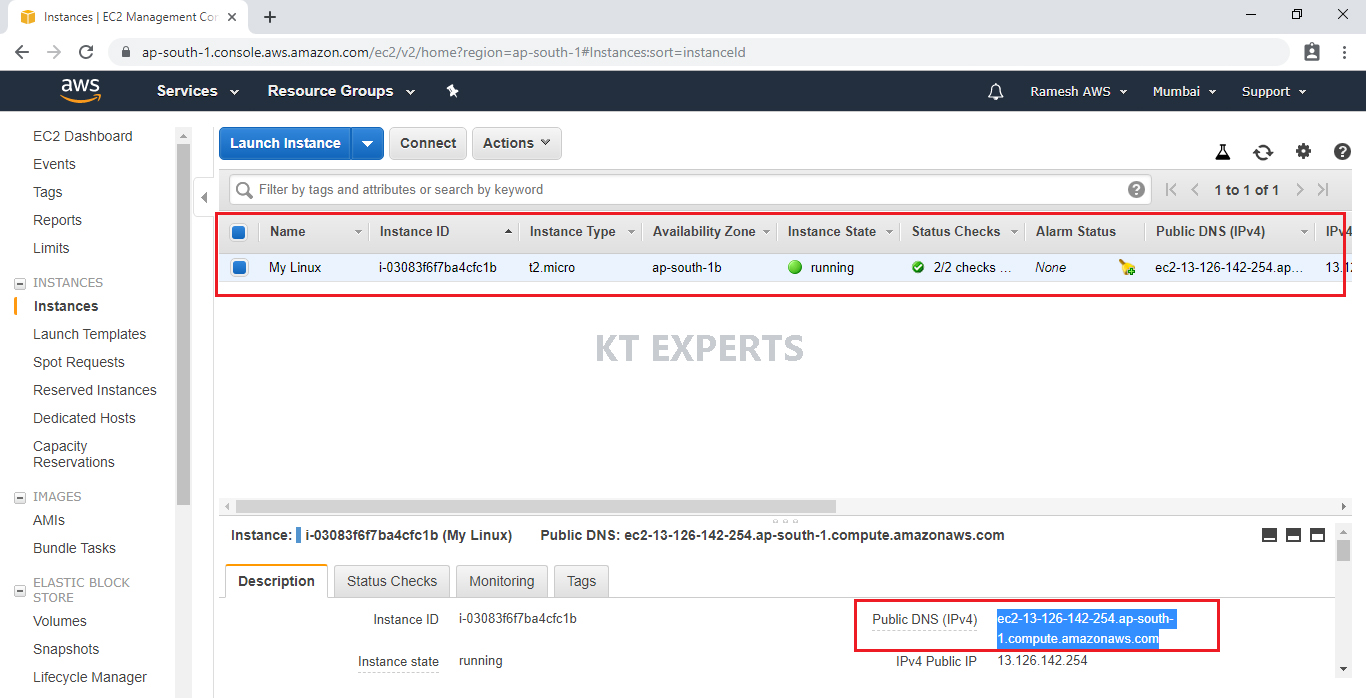Image resolution: width=1366 pixels, height=698 pixels.
Task: Click the add alarm icon for My Linux
Action: (1127, 268)
